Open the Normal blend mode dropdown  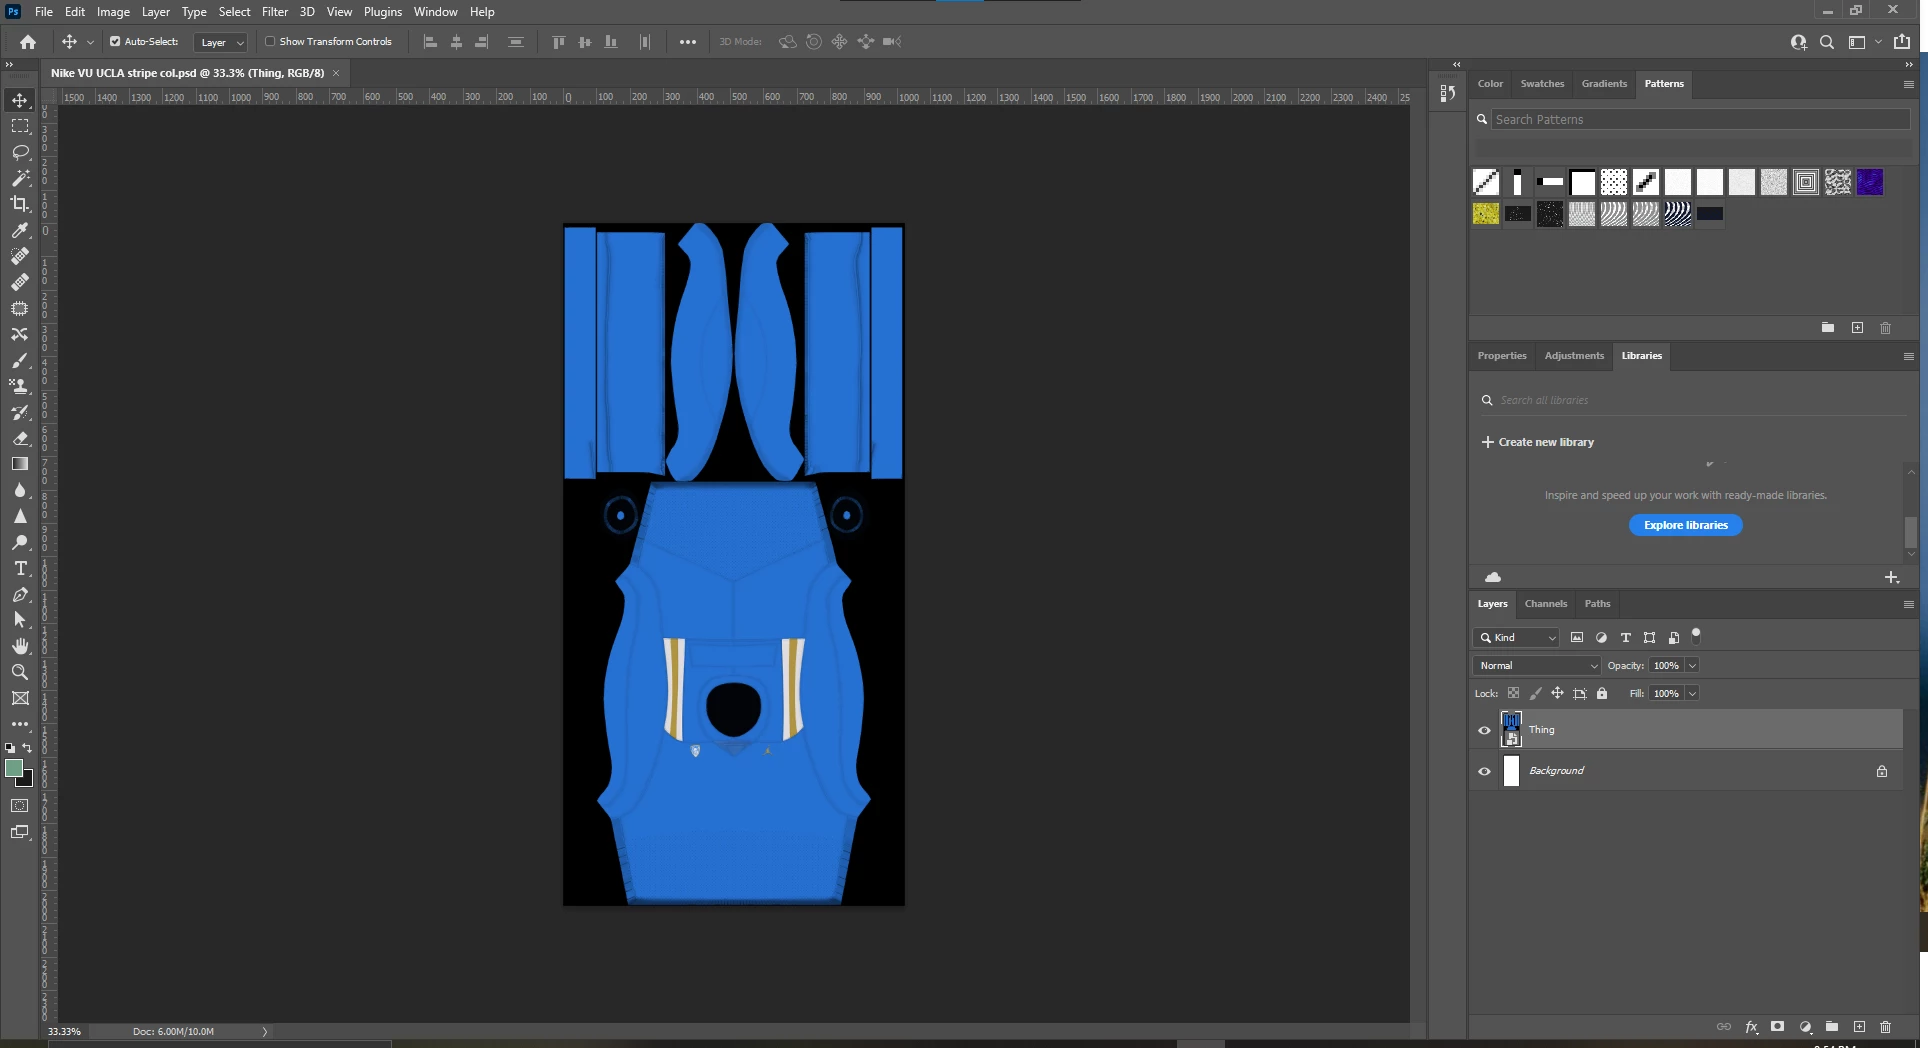click(x=1536, y=666)
